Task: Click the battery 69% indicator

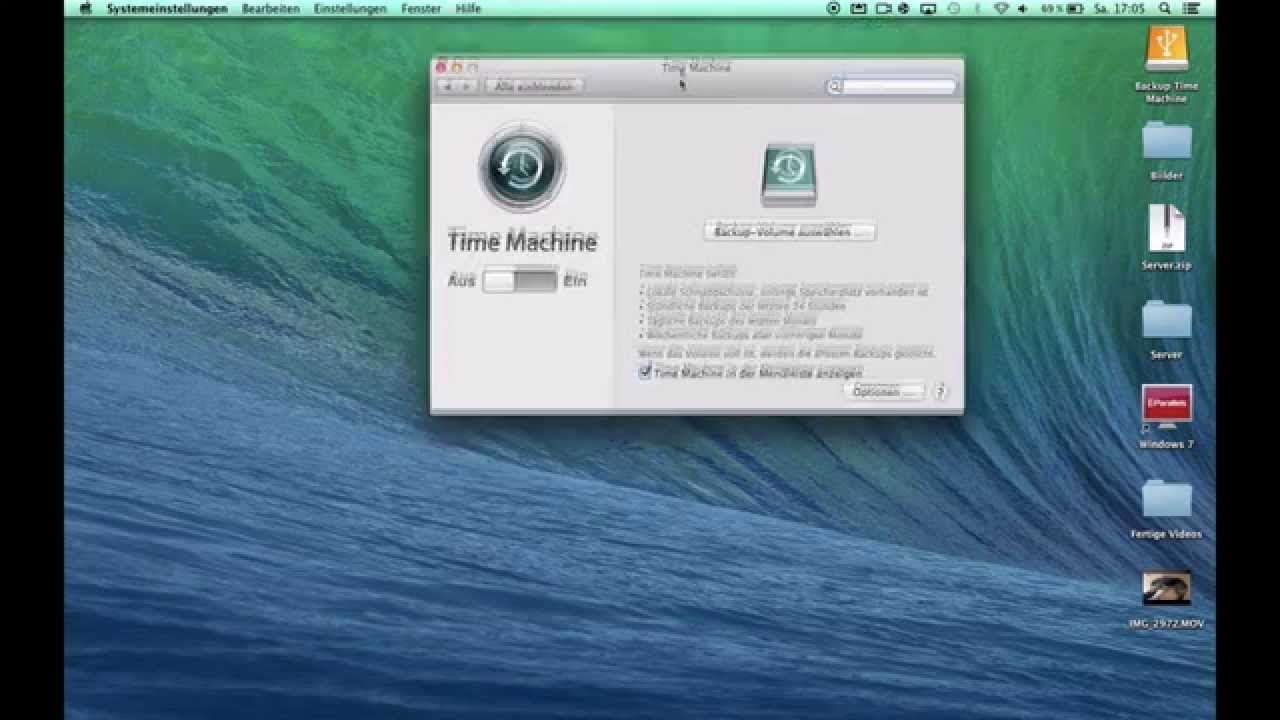Action: click(x=1061, y=8)
